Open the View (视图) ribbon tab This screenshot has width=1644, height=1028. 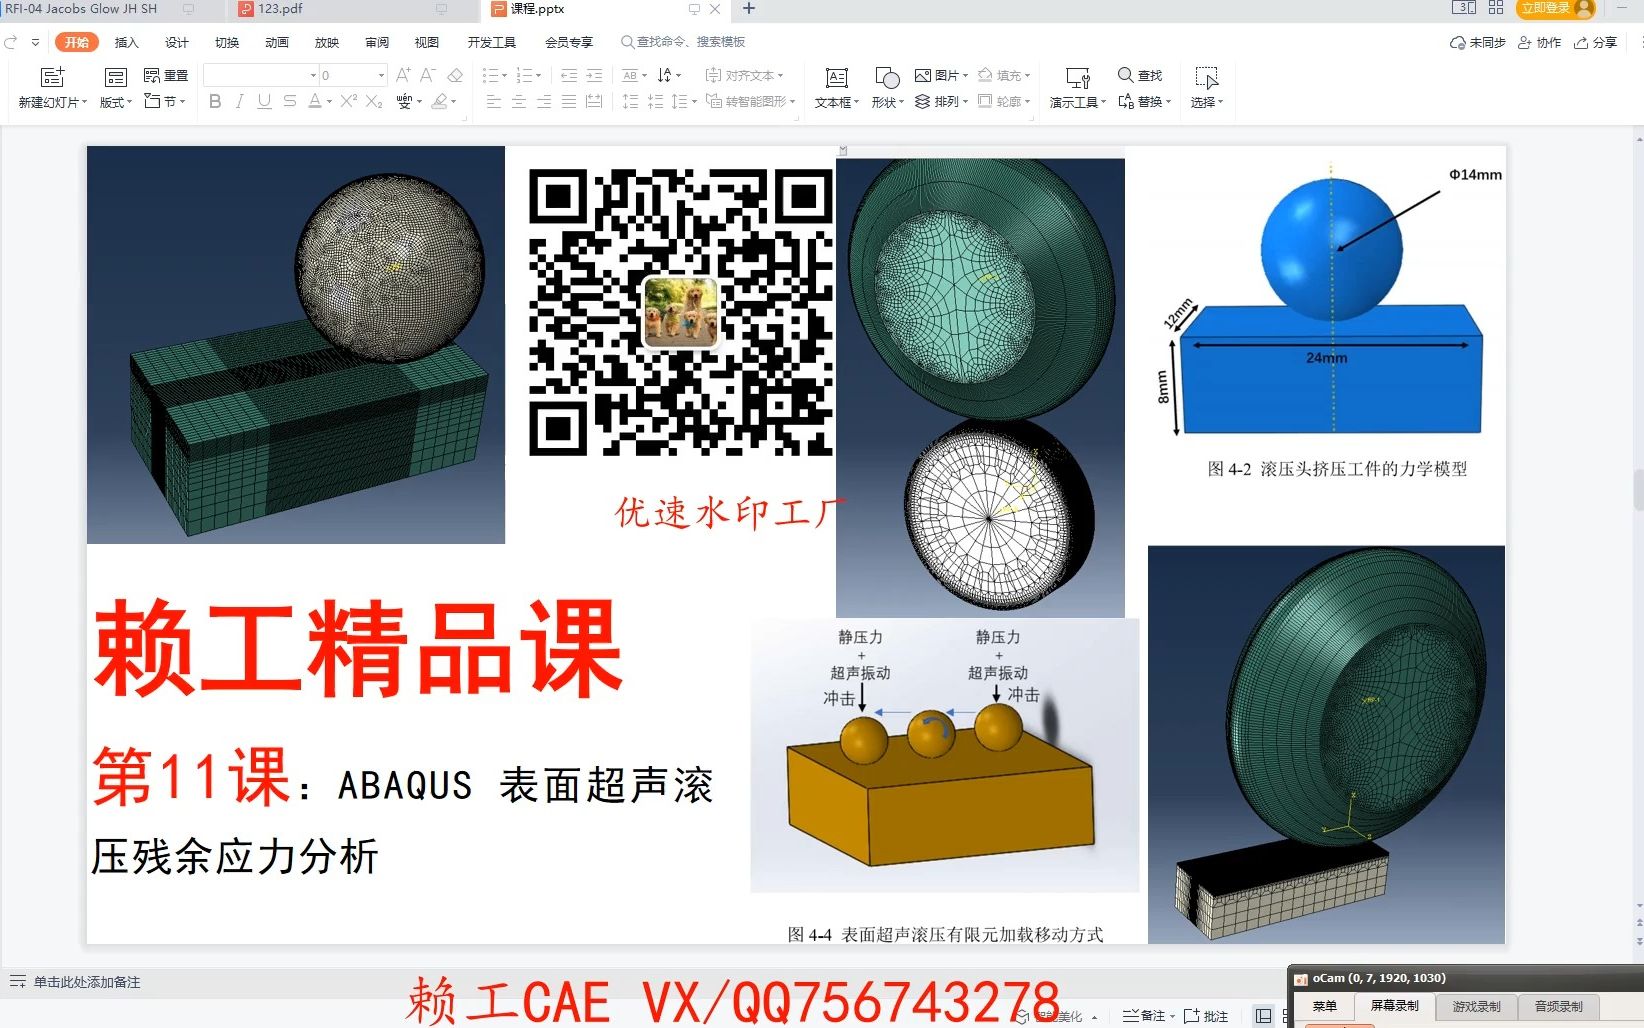point(427,42)
